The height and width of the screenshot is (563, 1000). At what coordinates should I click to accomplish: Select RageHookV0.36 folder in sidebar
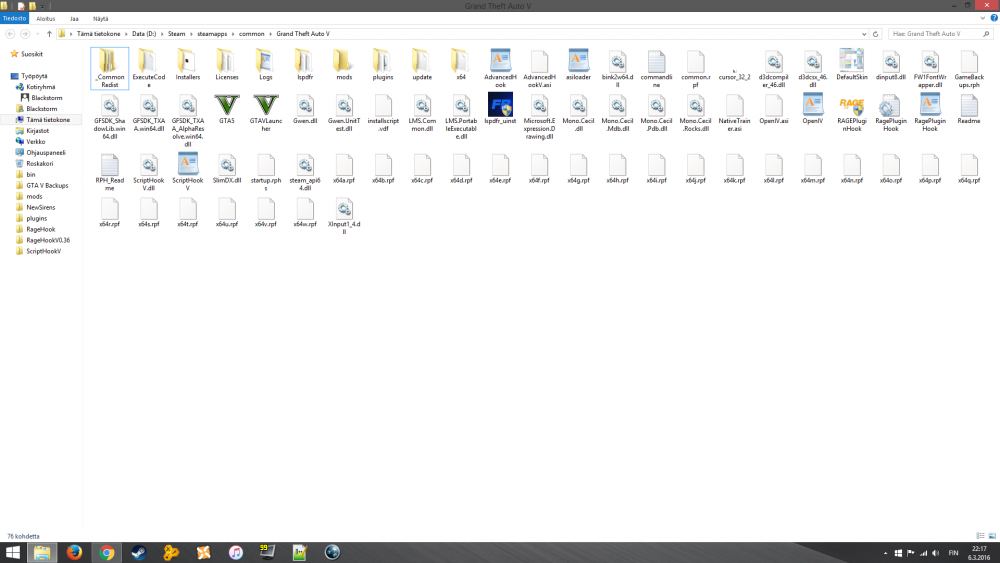48,240
